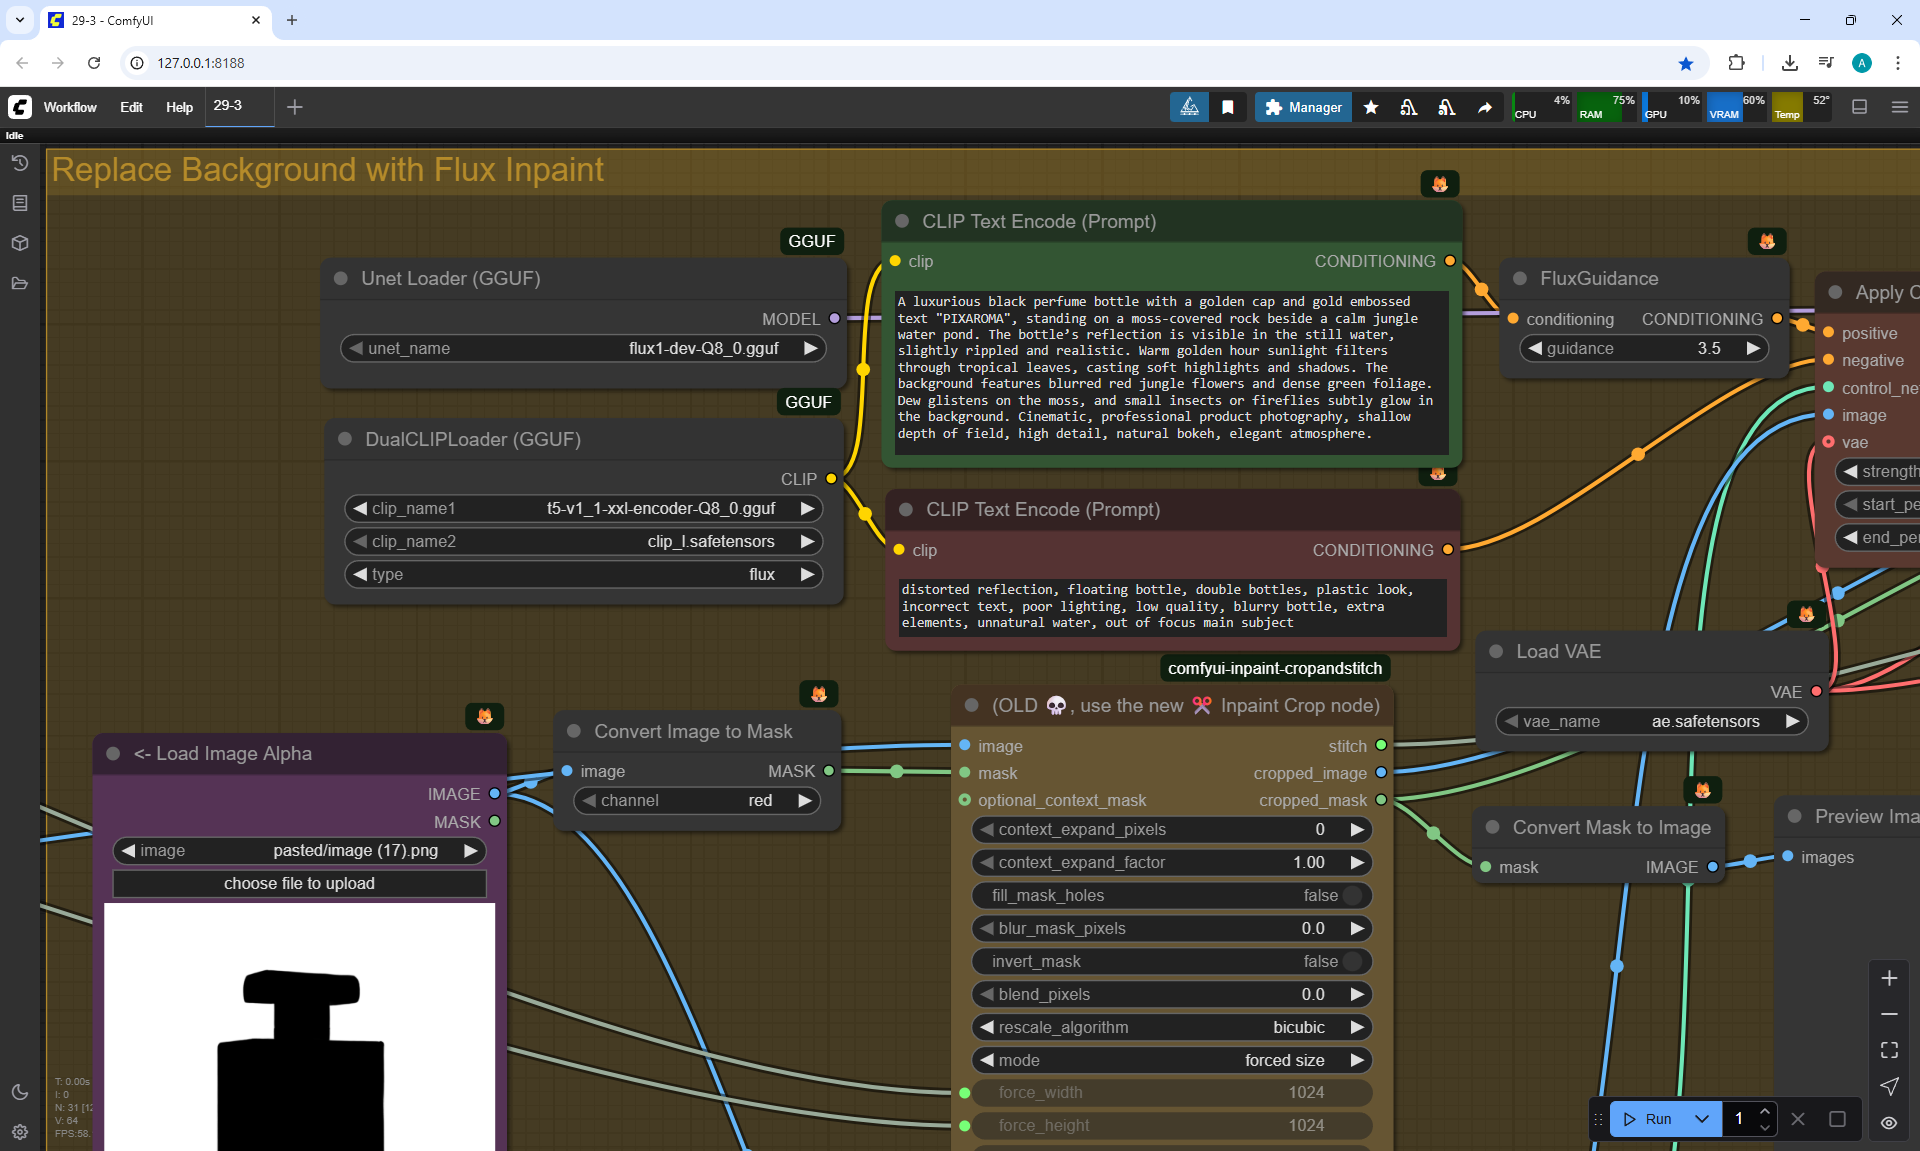Viewport: 1920px width, 1151px height.
Task: Toggle link visibility eye icon
Action: pyautogui.click(x=1889, y=1122)
